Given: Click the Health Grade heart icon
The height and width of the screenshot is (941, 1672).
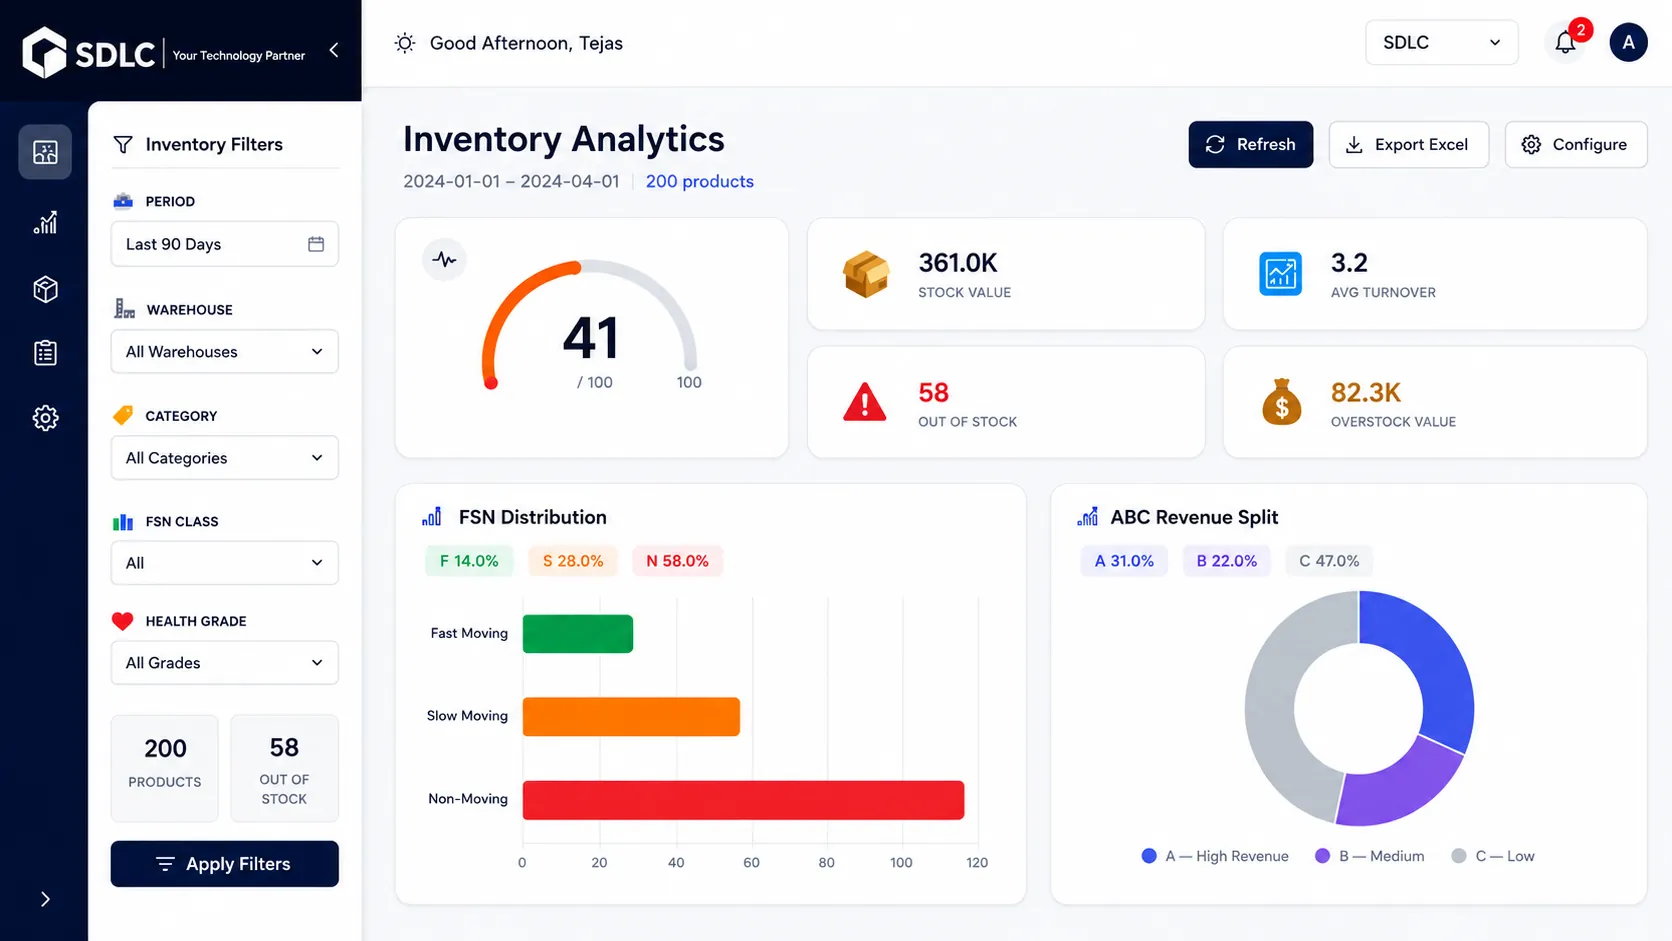Looking at the screenshot, I should 123,621.
